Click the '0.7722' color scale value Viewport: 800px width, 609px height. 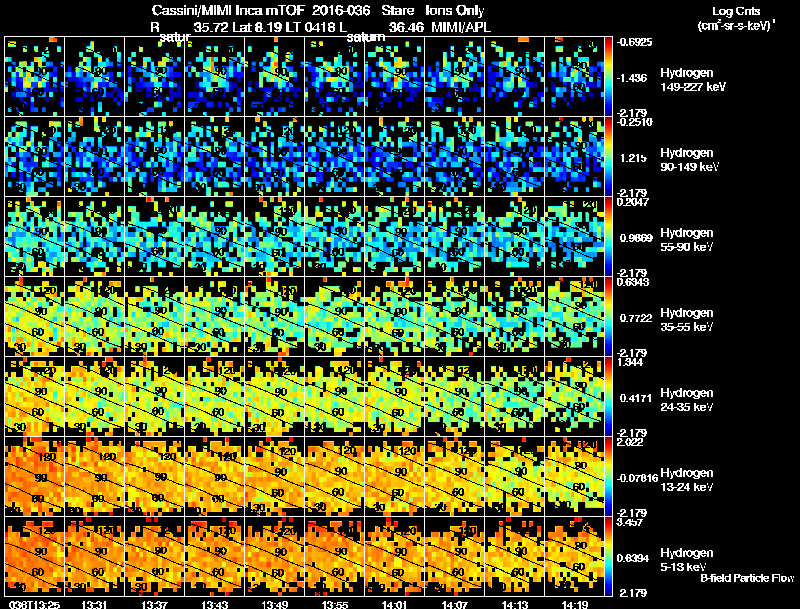tap(636, 318)
